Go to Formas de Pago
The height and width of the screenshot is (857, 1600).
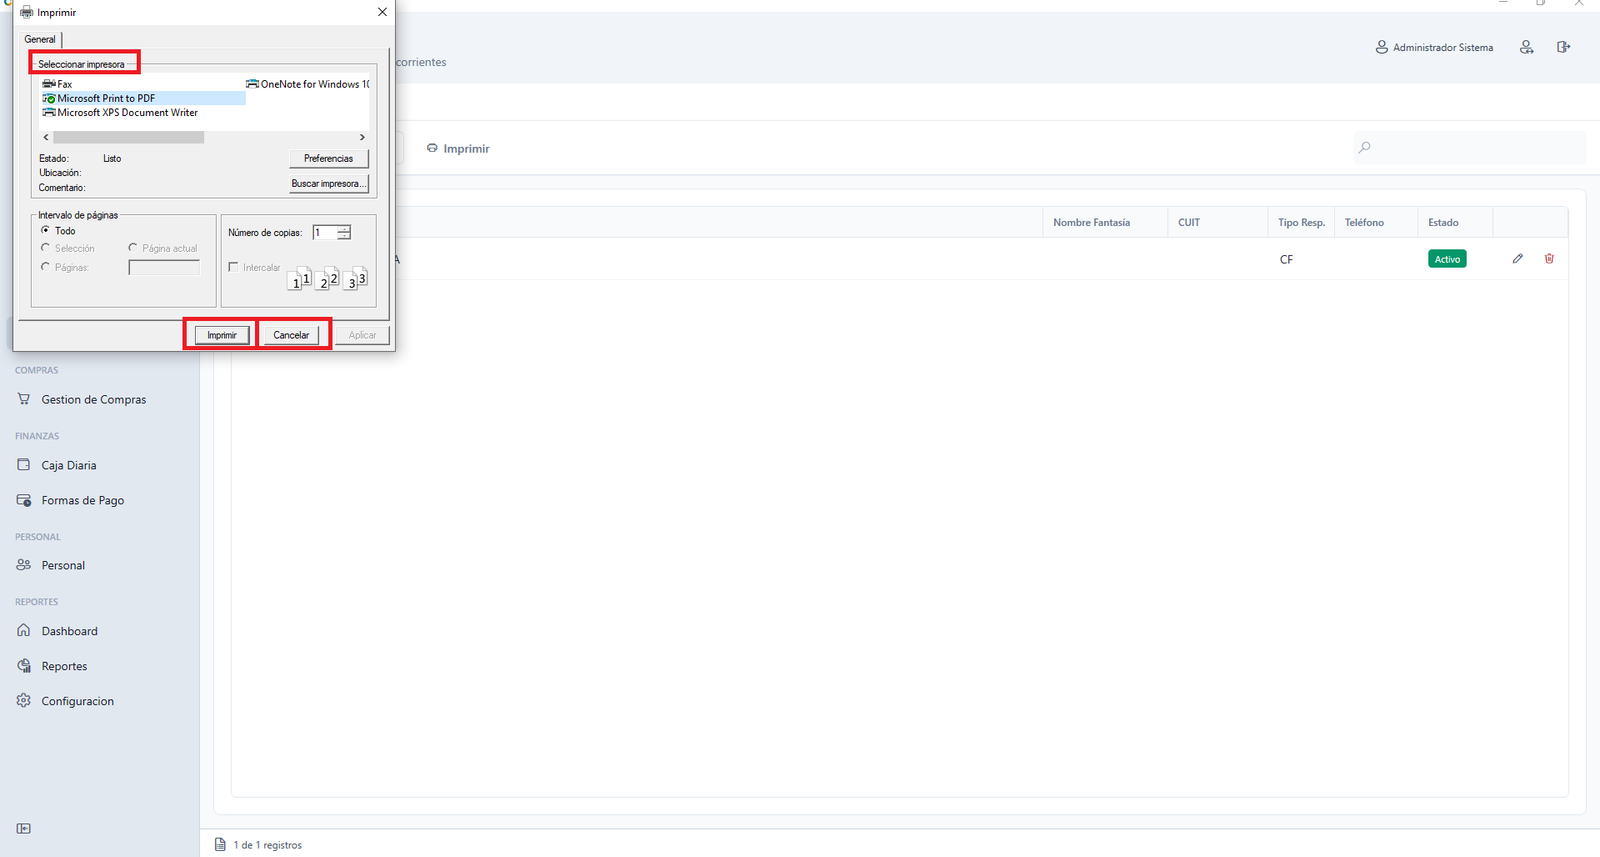(x=83, y=500)
